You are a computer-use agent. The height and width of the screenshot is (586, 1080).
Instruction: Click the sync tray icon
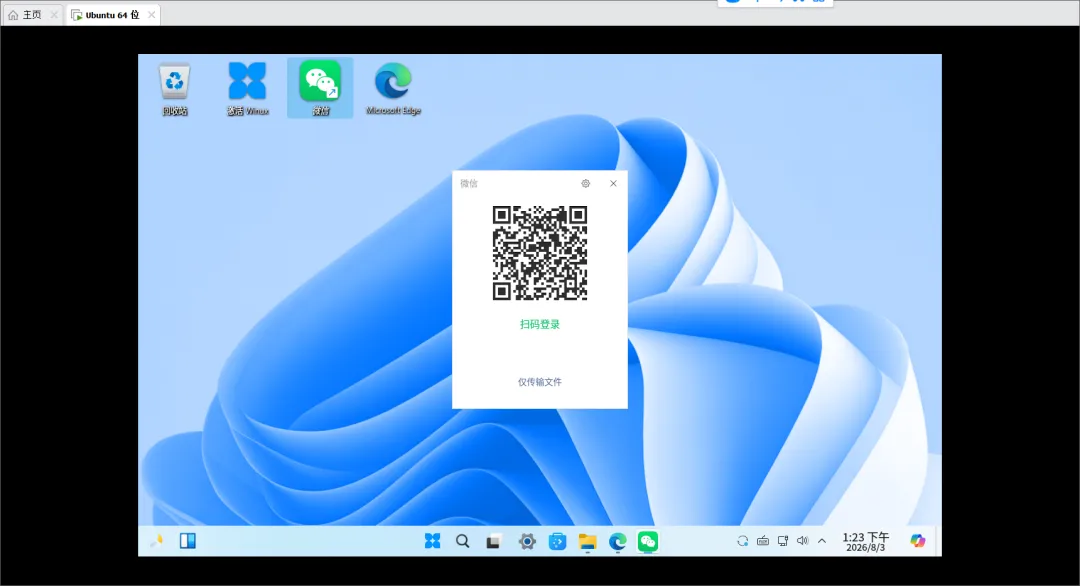(742, 541)
